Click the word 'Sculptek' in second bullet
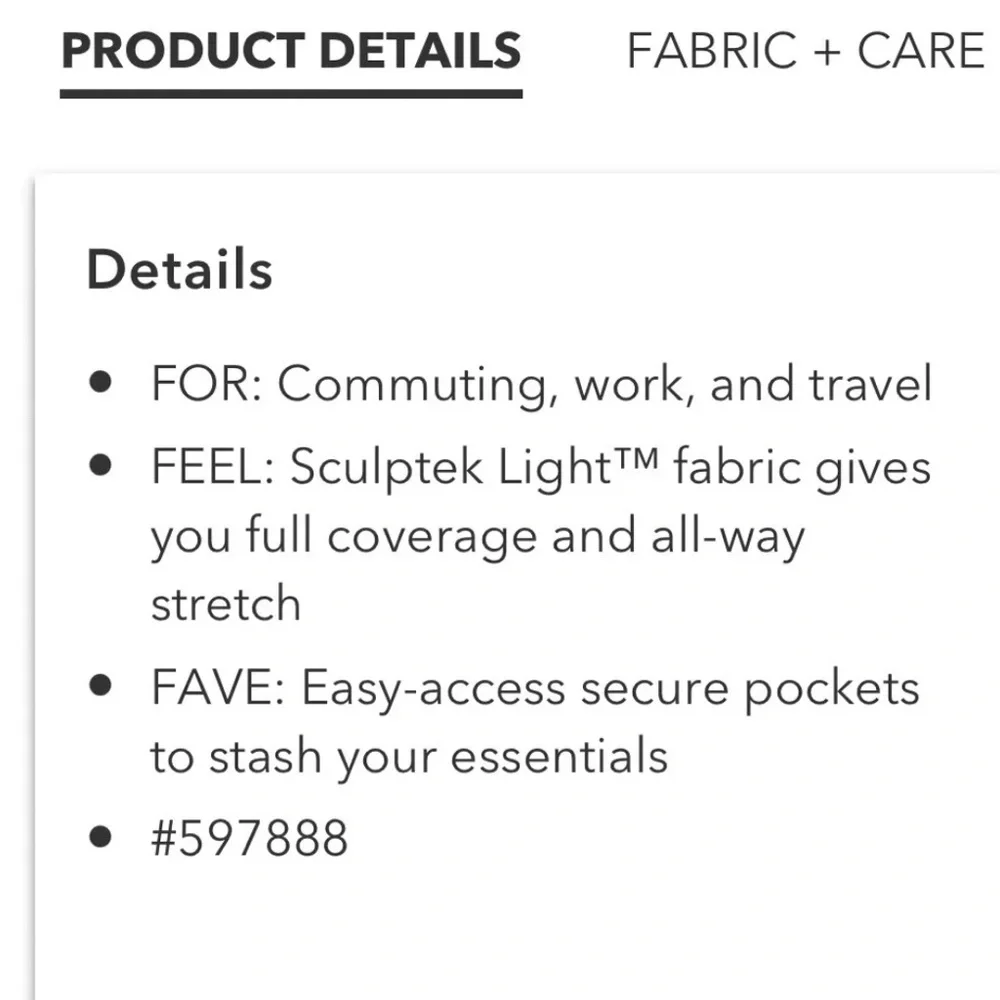 click(386, 469)
